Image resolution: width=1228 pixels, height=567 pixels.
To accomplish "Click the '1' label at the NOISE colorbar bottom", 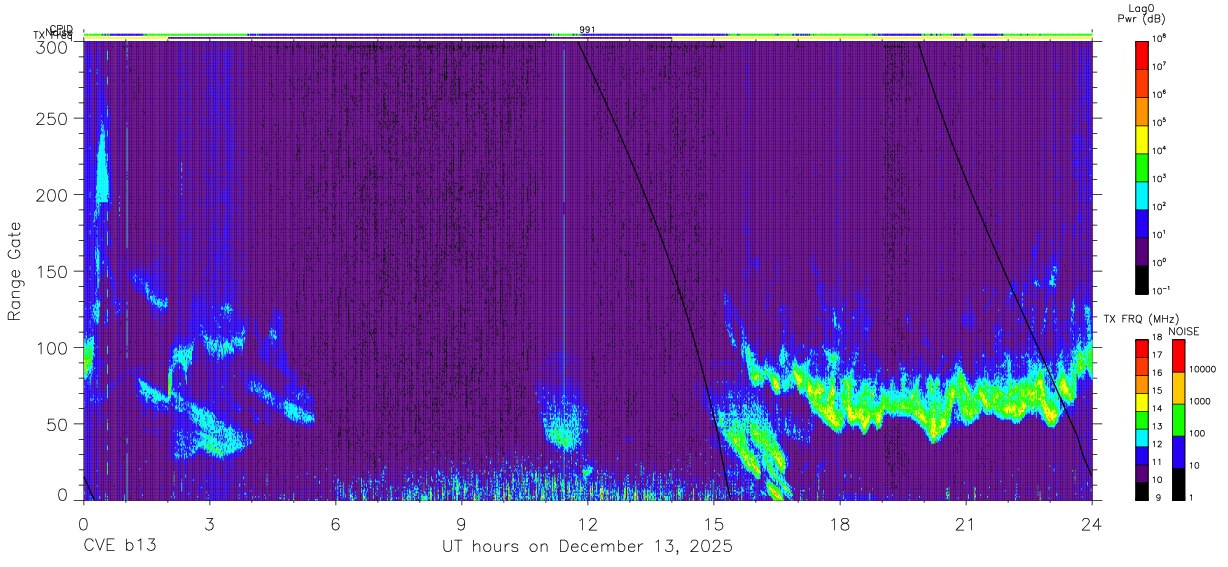I will pos(1191,498).
